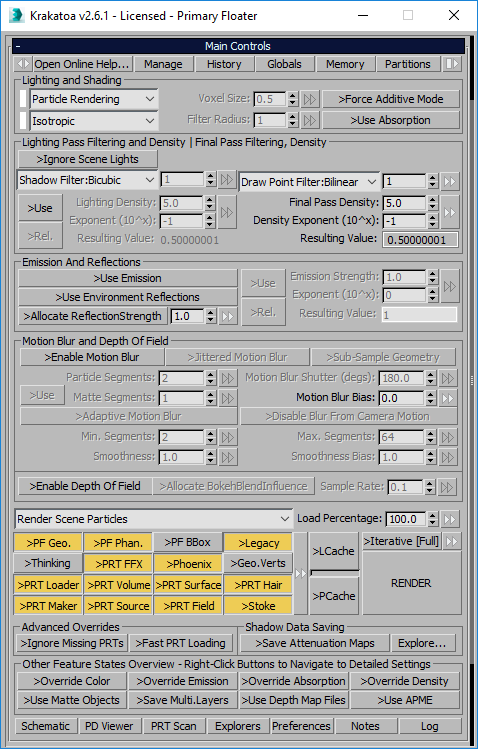Click the Final Pass Density value field
The image size is (478, 749).
click(x=404, y=203)
